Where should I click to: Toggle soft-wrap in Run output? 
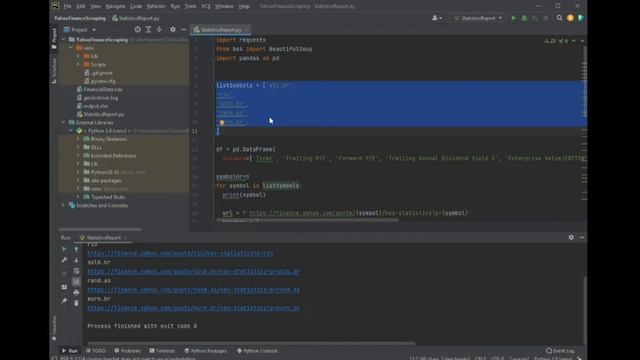[76, 271]
